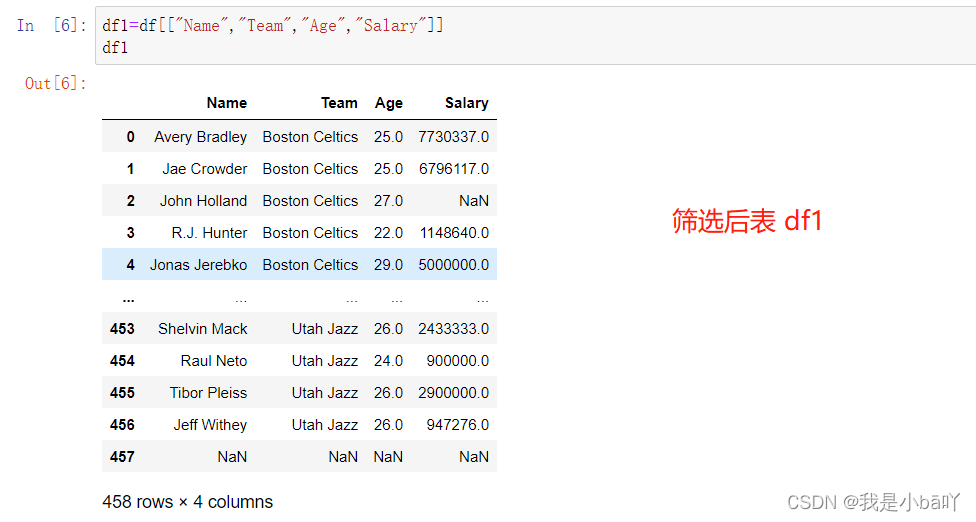Click age 24.0 in Raul Neto row

pyautogui.click(x=388, y=361)
